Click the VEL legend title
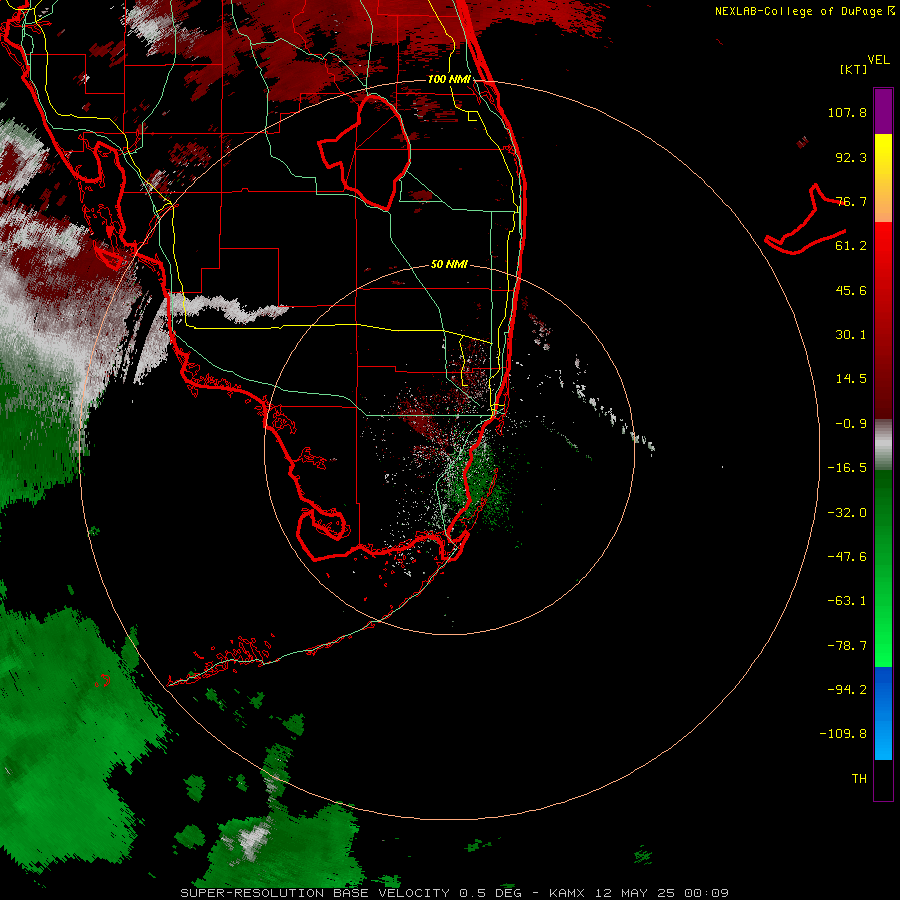Image resolution: width=900 pixels, height=900 pixels. [878, 60]
